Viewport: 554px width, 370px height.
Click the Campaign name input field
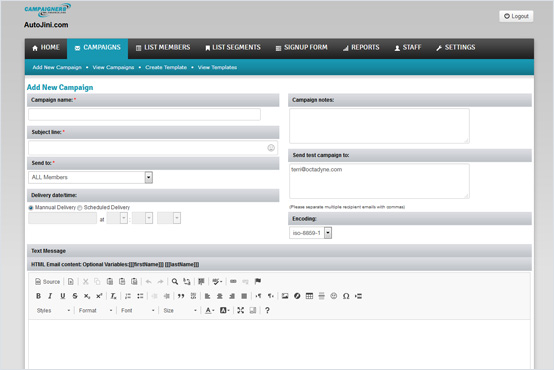tap(145, 114)
